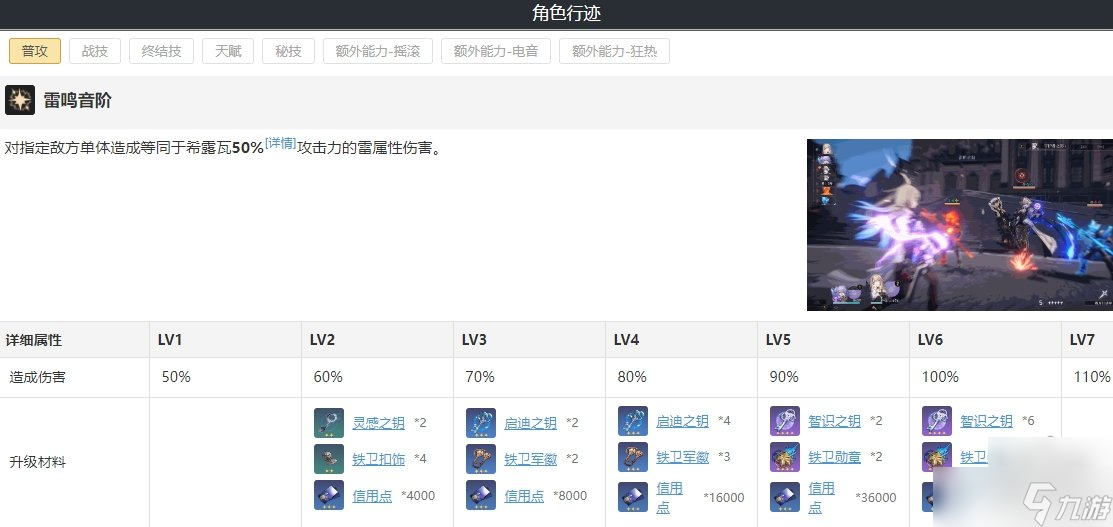
Task: Click the 启迪之钥 icon in the LV4 column
Action: 633,421
